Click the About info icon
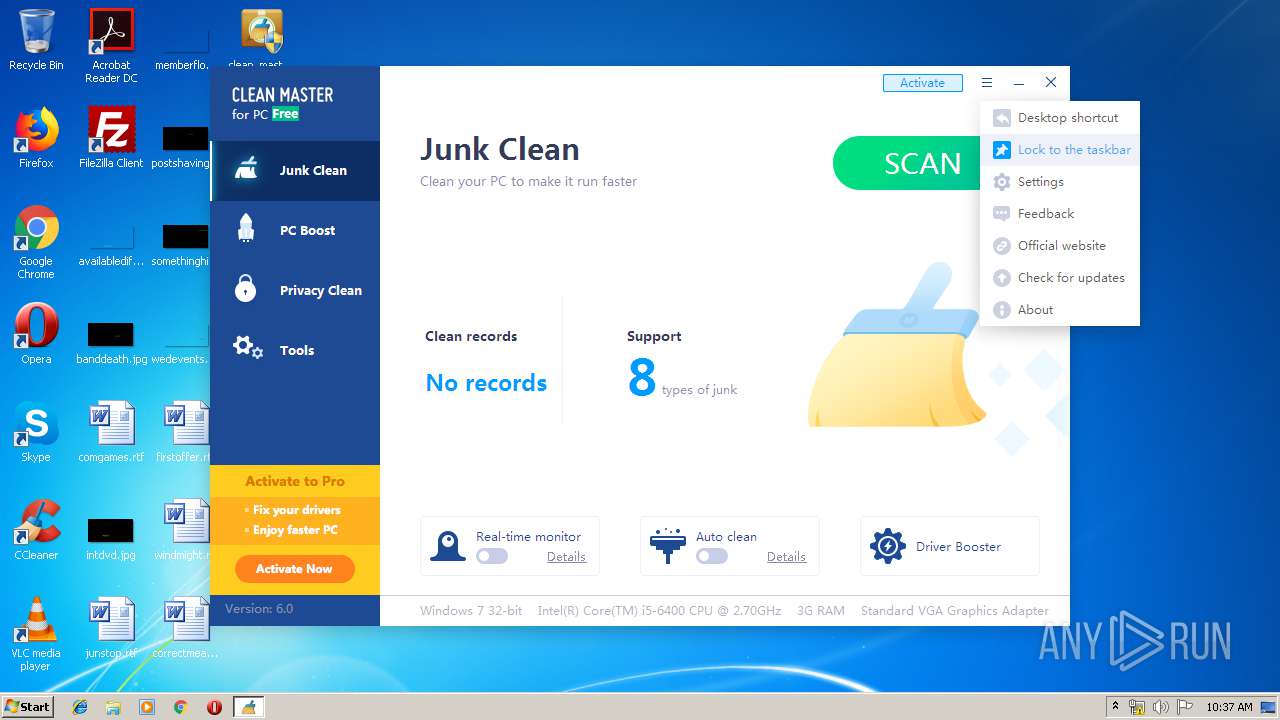The width and height of the screenshot is (1280, 720). click(x=1001, y=310)
